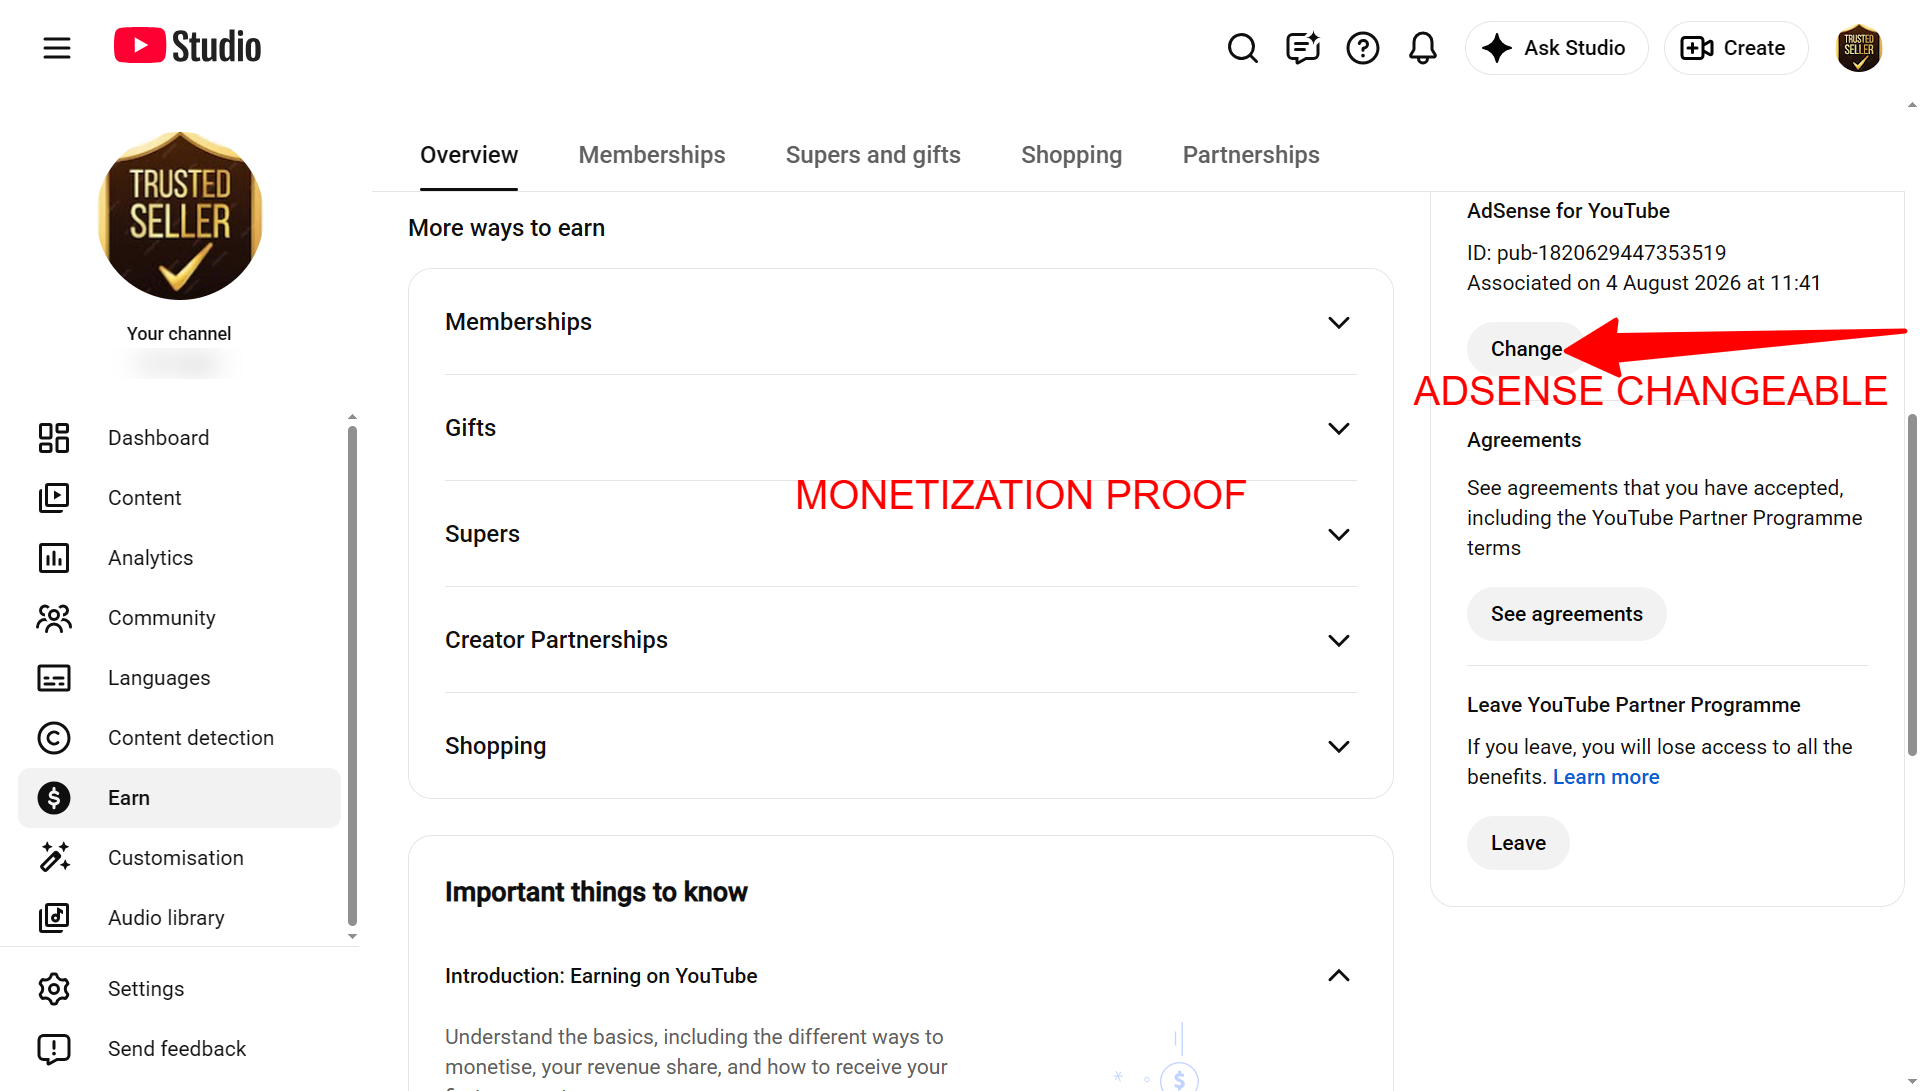
Task: Expand the Gifts section
Action: 900,428
